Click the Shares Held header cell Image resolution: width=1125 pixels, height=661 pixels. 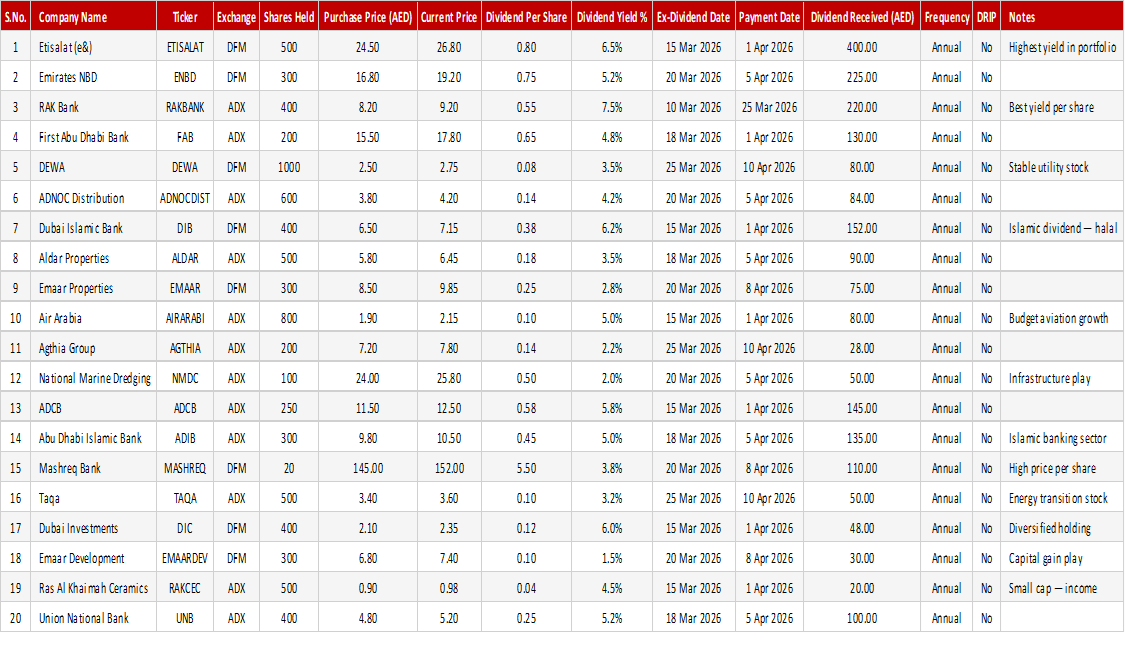pyautogui.click(x=288, y=17)
